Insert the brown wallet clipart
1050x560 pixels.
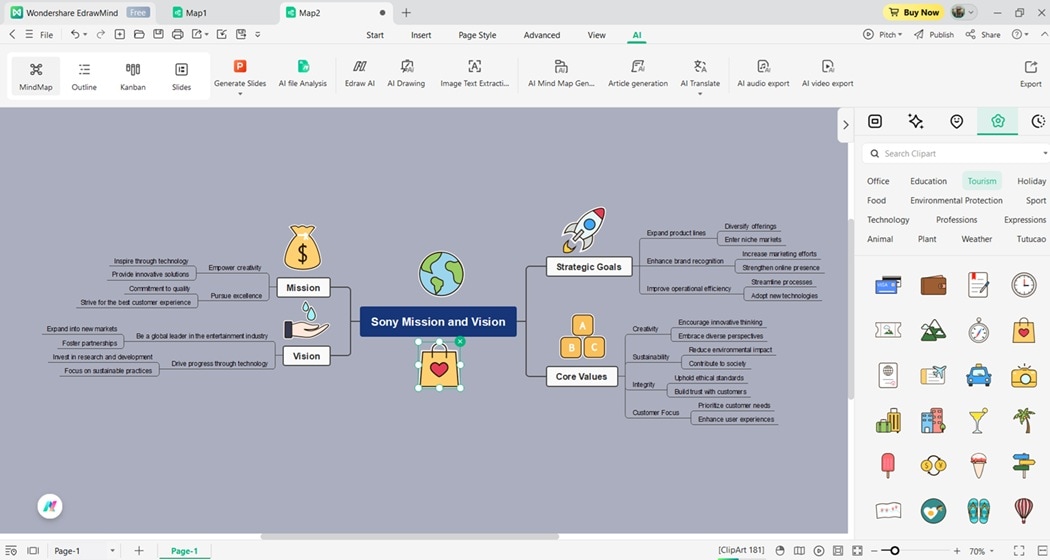933,285
